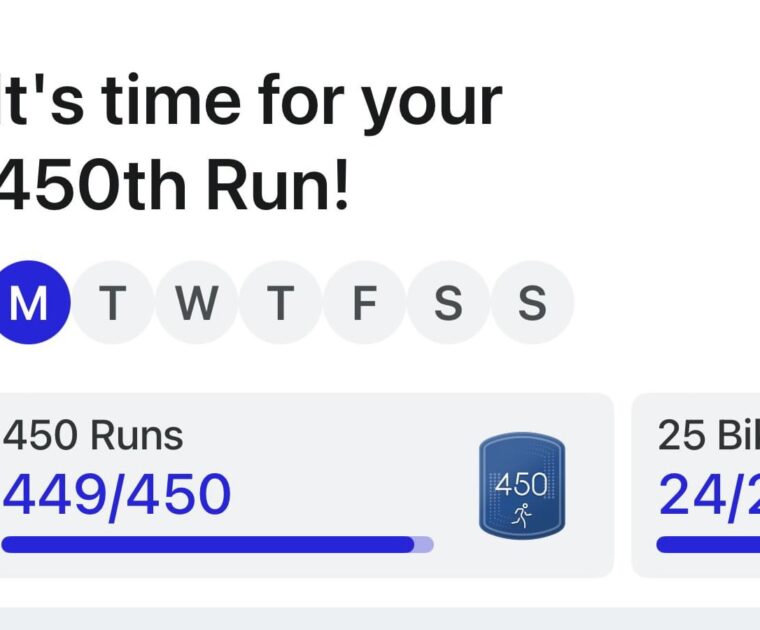Click the "450th Run!" heading line
The width and height of the screenshot is (760, 630).
click(x=175, y=188)
